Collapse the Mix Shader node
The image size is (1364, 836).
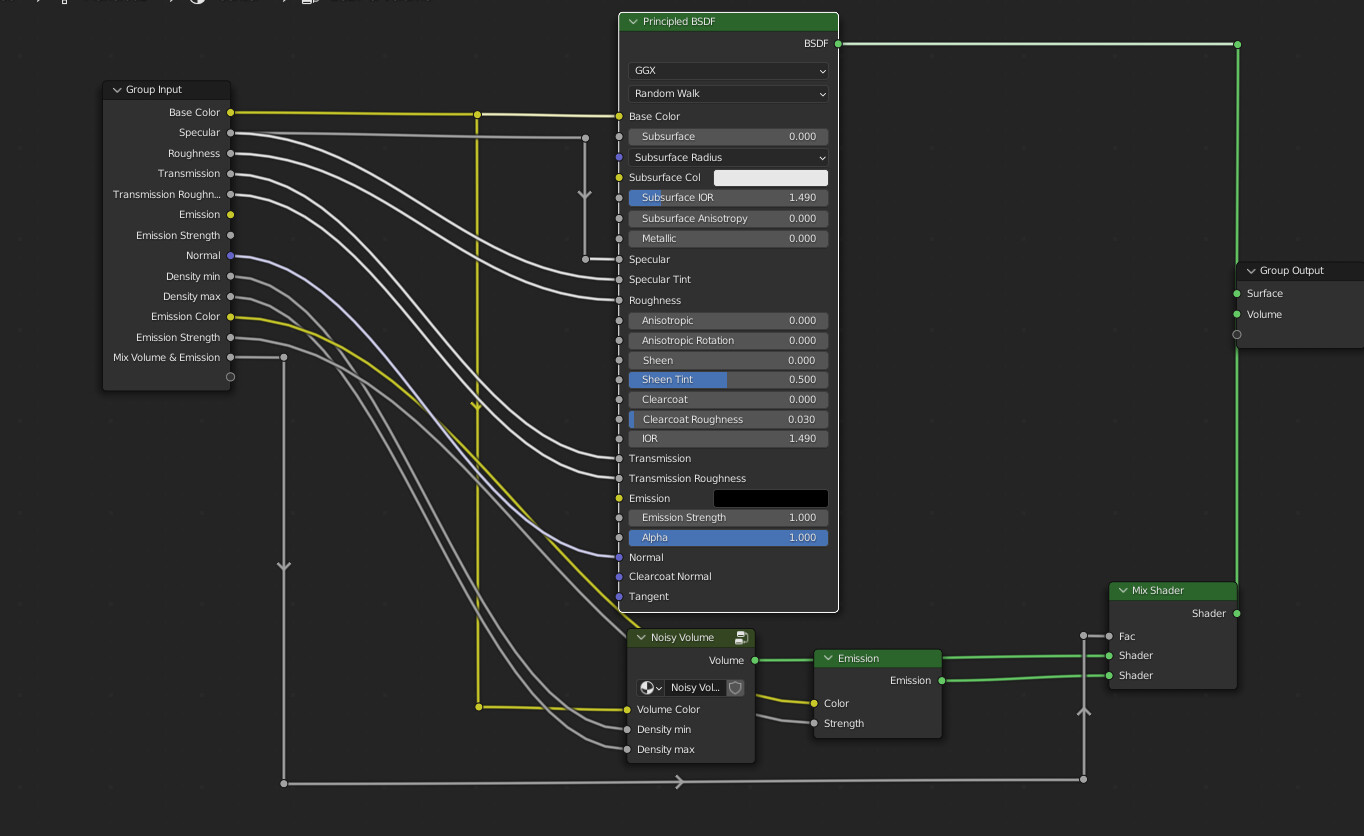(x=1123, y=591)
